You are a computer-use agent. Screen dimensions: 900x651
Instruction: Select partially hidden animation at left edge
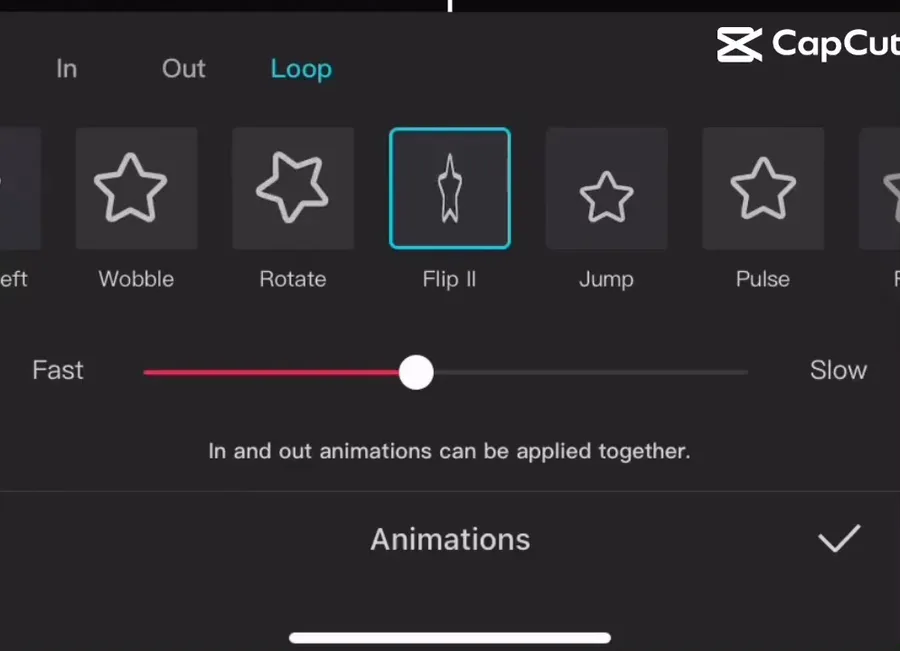click(x=20, y=188)
